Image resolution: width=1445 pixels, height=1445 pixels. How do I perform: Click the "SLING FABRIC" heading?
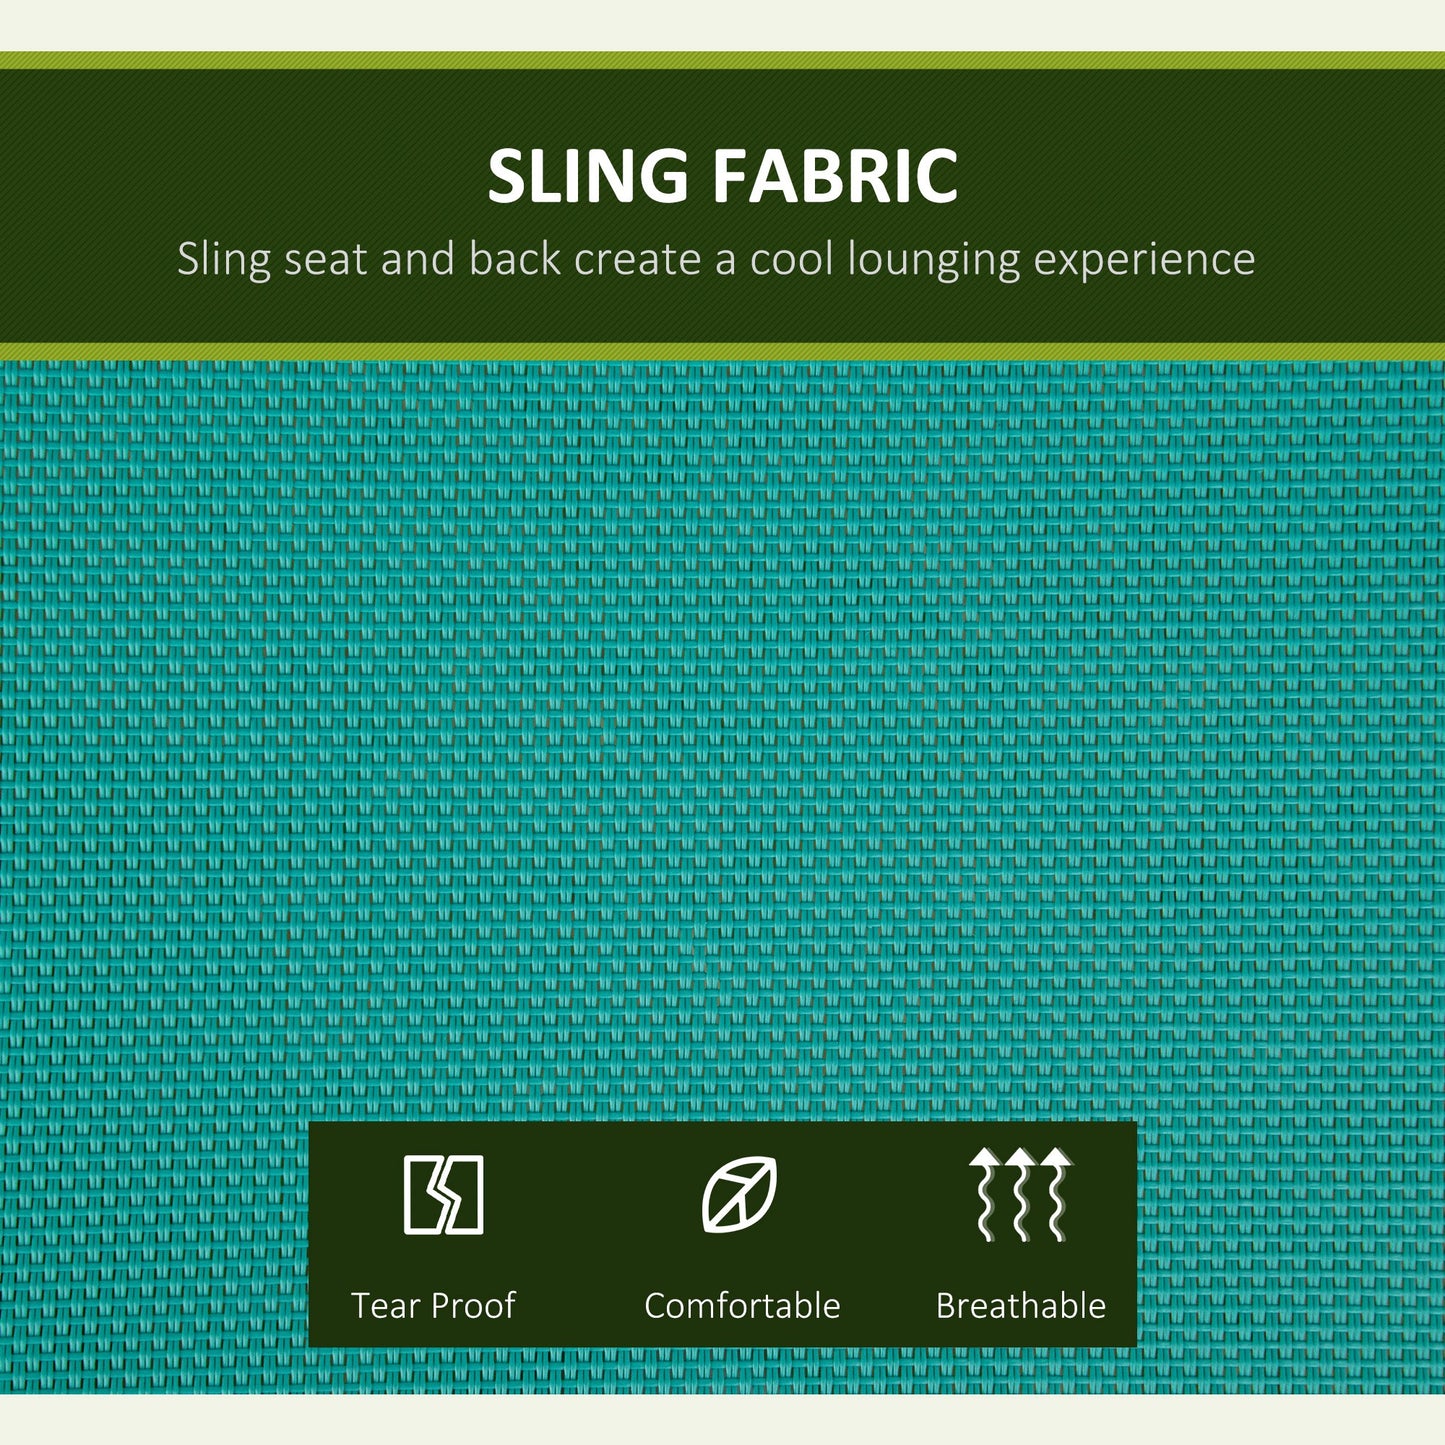click(722, 177)
